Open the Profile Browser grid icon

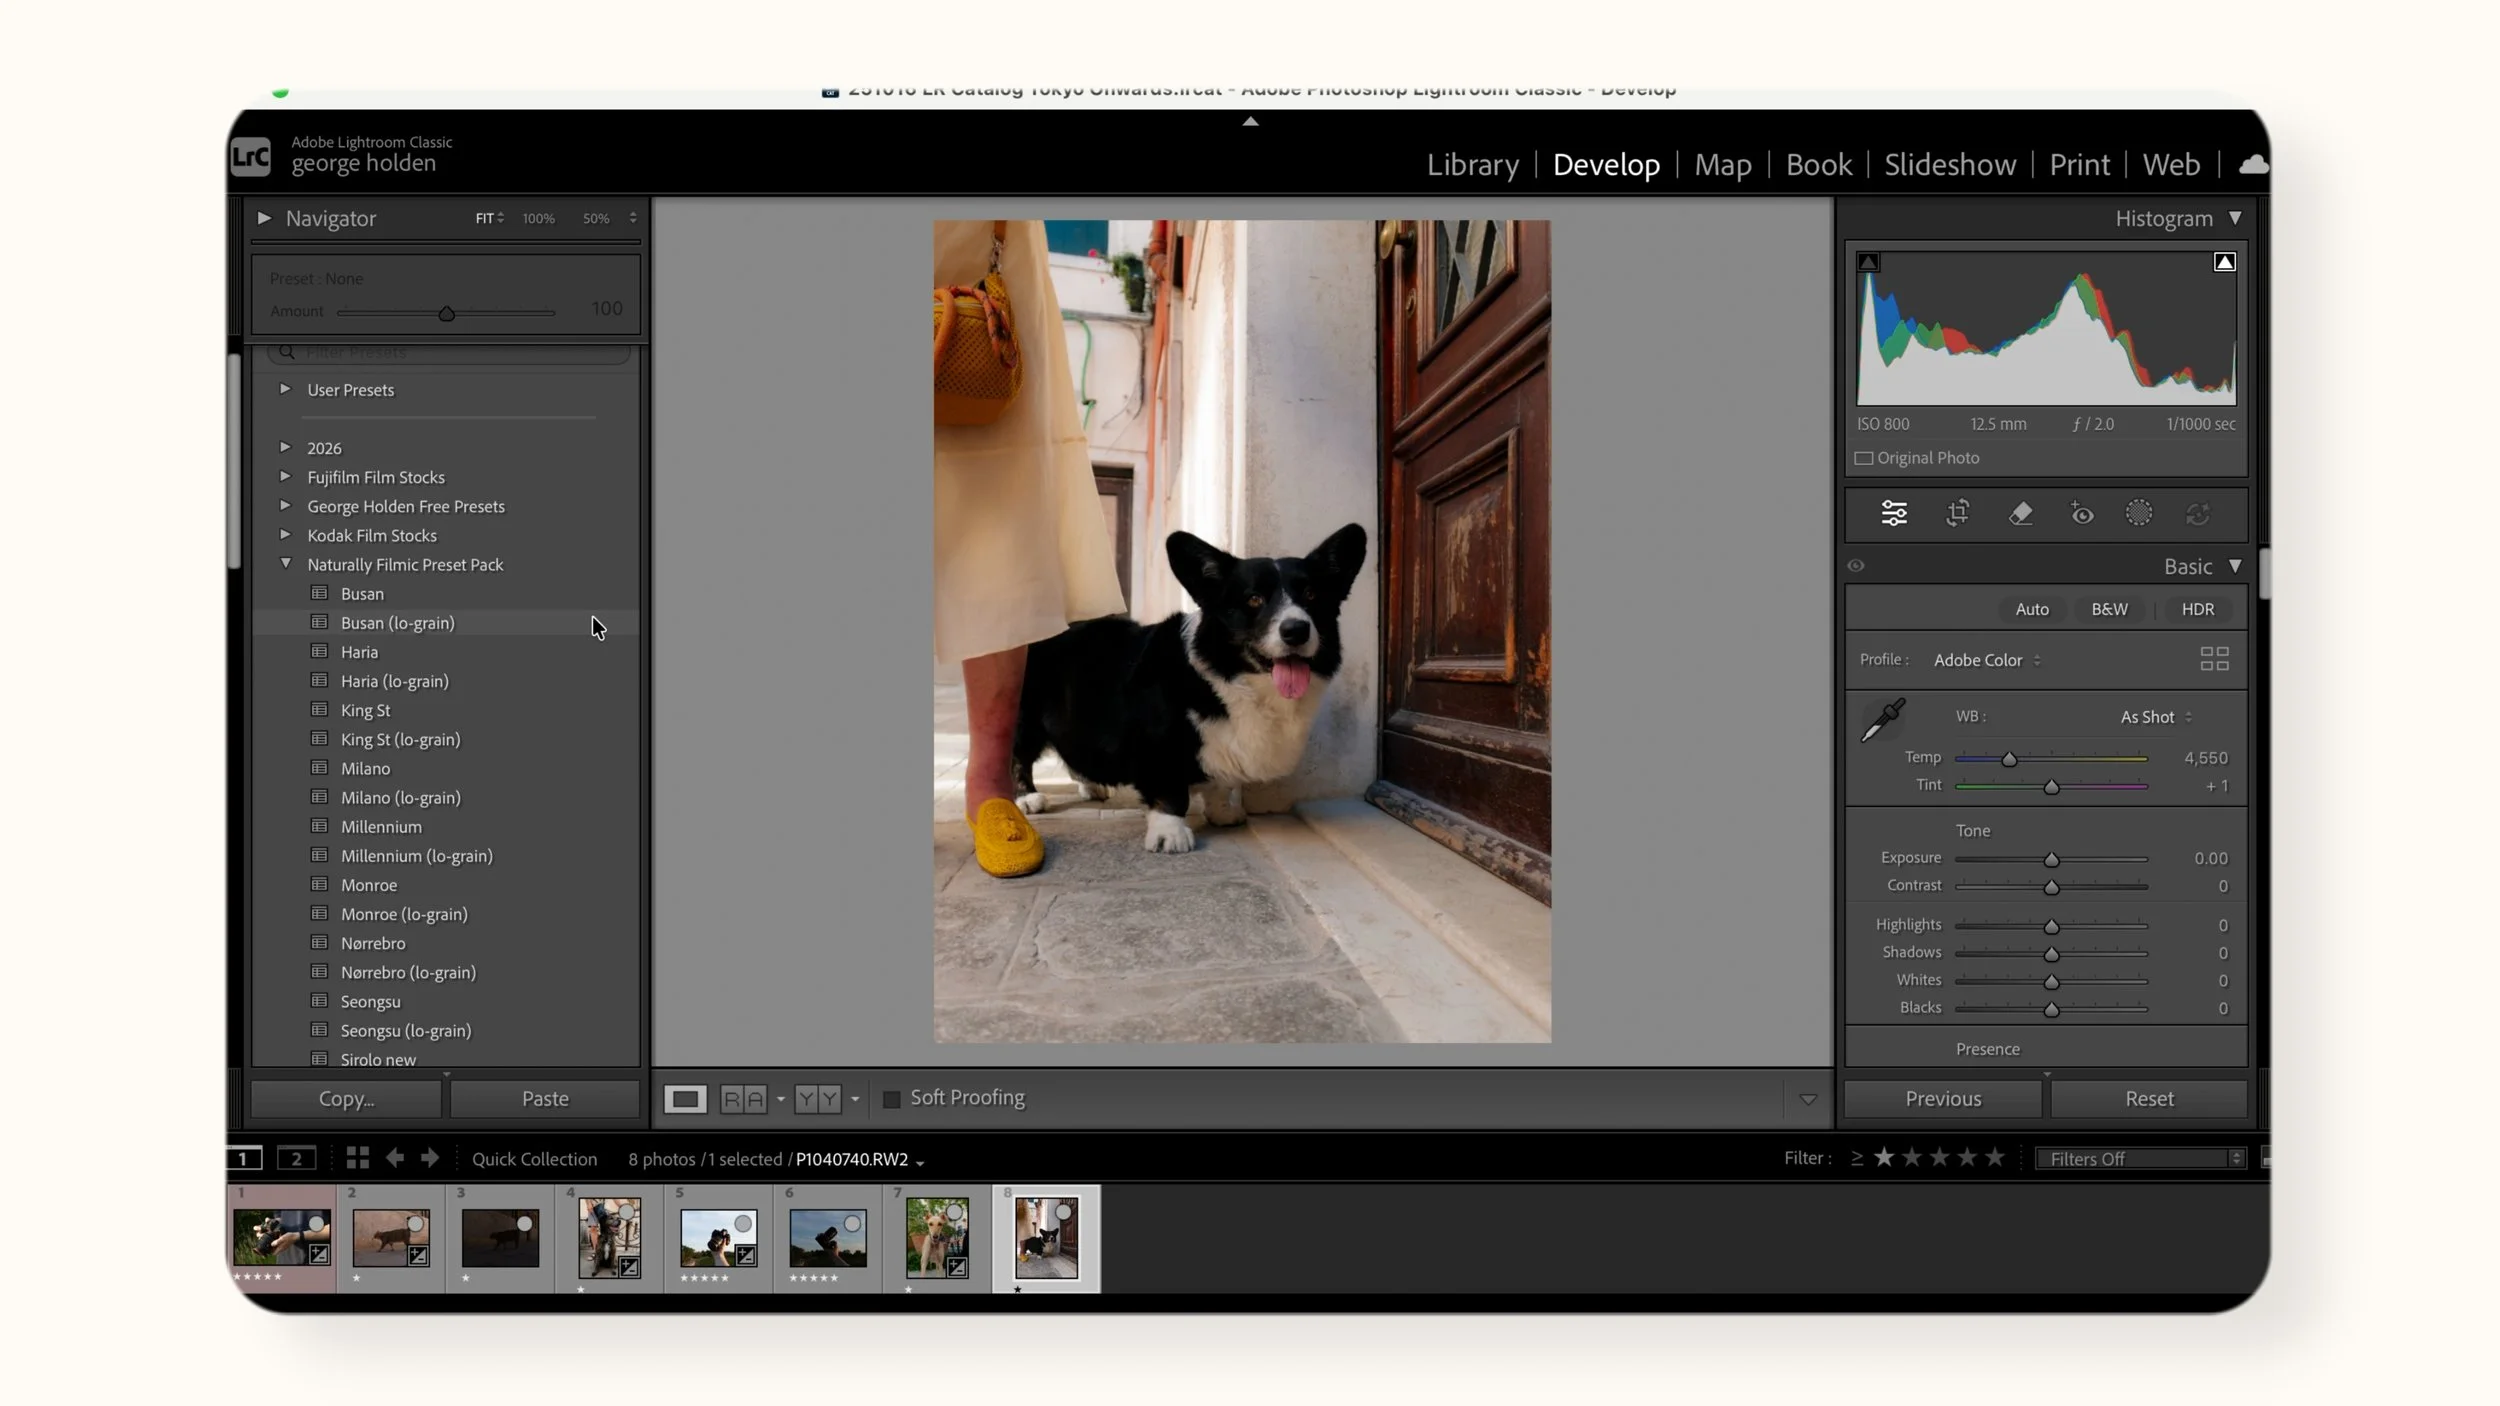2214,658
